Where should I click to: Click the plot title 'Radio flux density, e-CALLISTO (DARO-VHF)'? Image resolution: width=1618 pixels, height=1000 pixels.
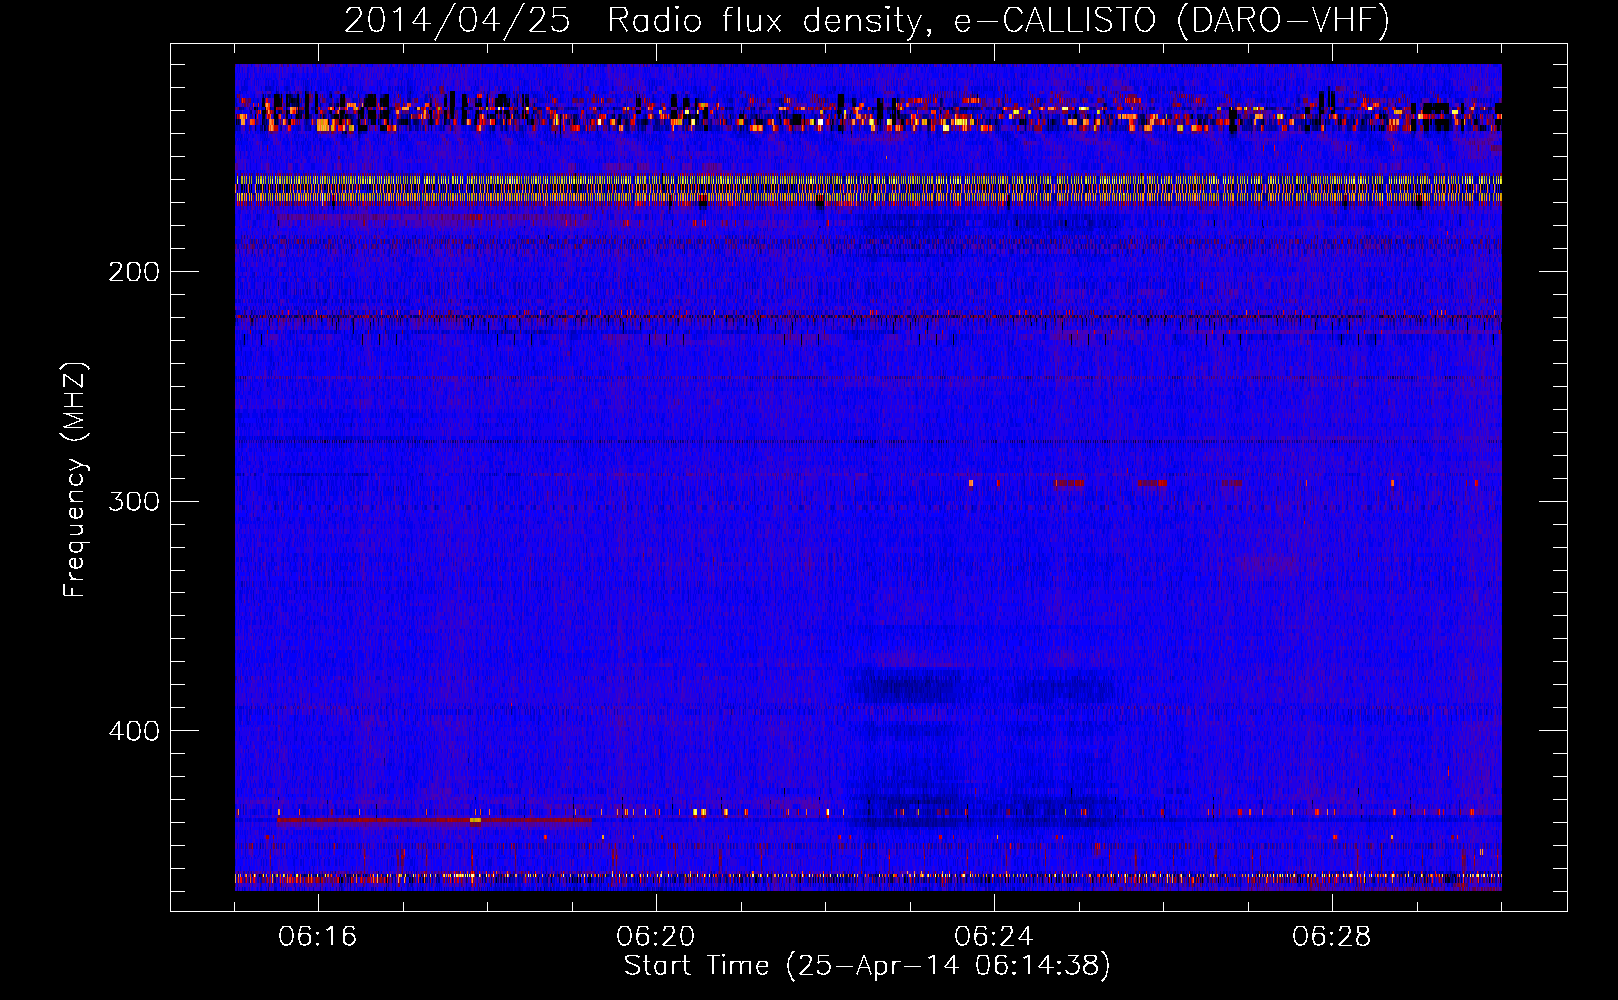(x=998, y=20)
